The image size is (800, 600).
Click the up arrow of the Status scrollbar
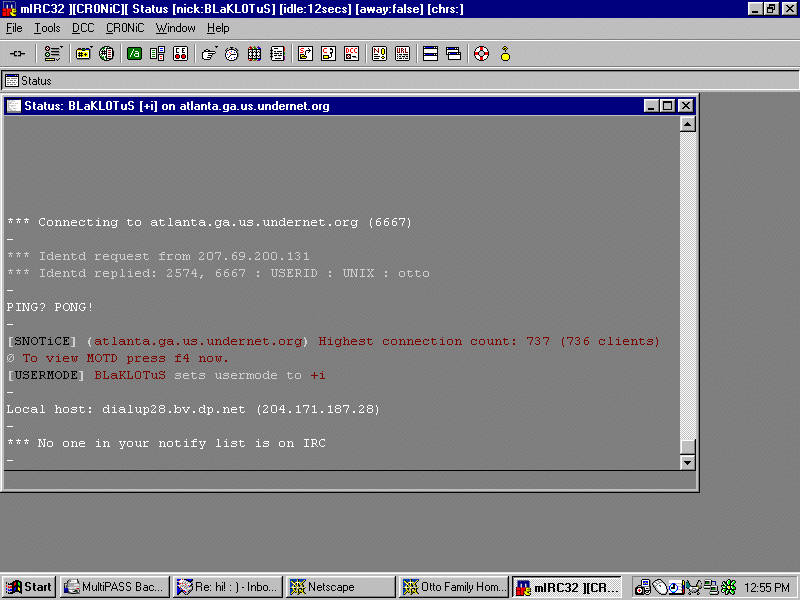pos(688,124)
